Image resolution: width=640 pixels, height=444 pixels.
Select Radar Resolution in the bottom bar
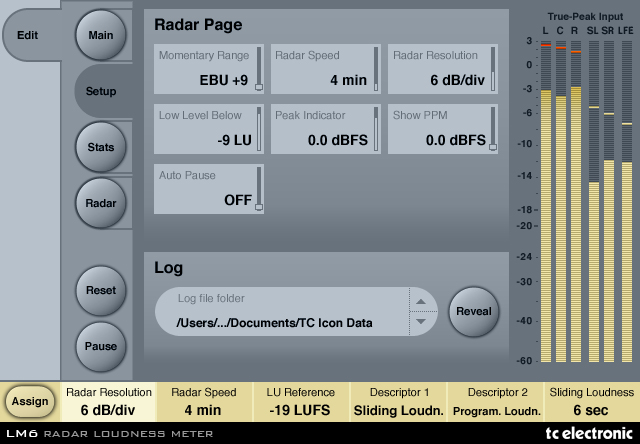(109, 402)
